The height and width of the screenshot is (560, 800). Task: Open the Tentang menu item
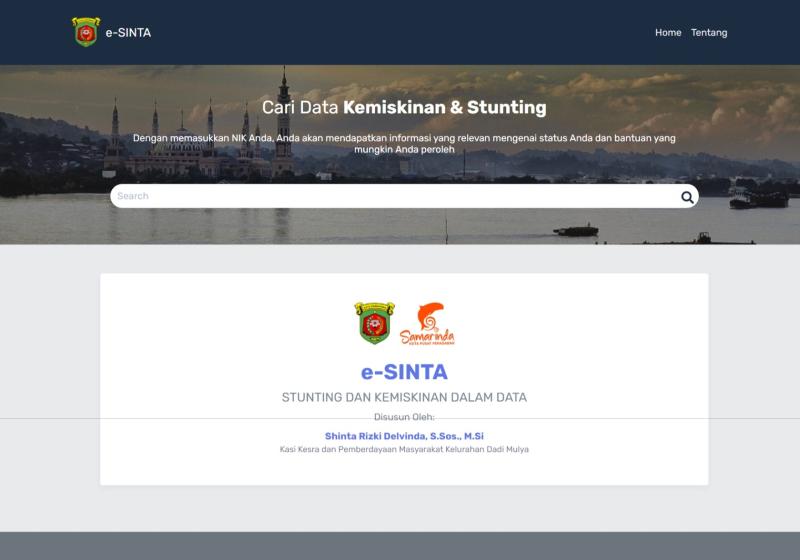coord(709,33)
